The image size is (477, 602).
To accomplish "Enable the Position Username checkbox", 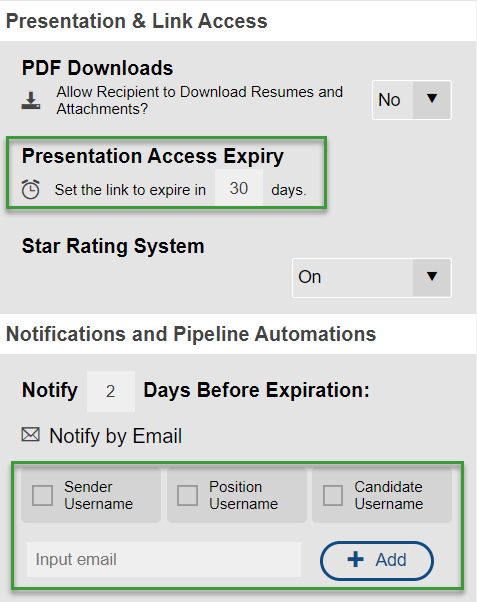I will point(187,495).
